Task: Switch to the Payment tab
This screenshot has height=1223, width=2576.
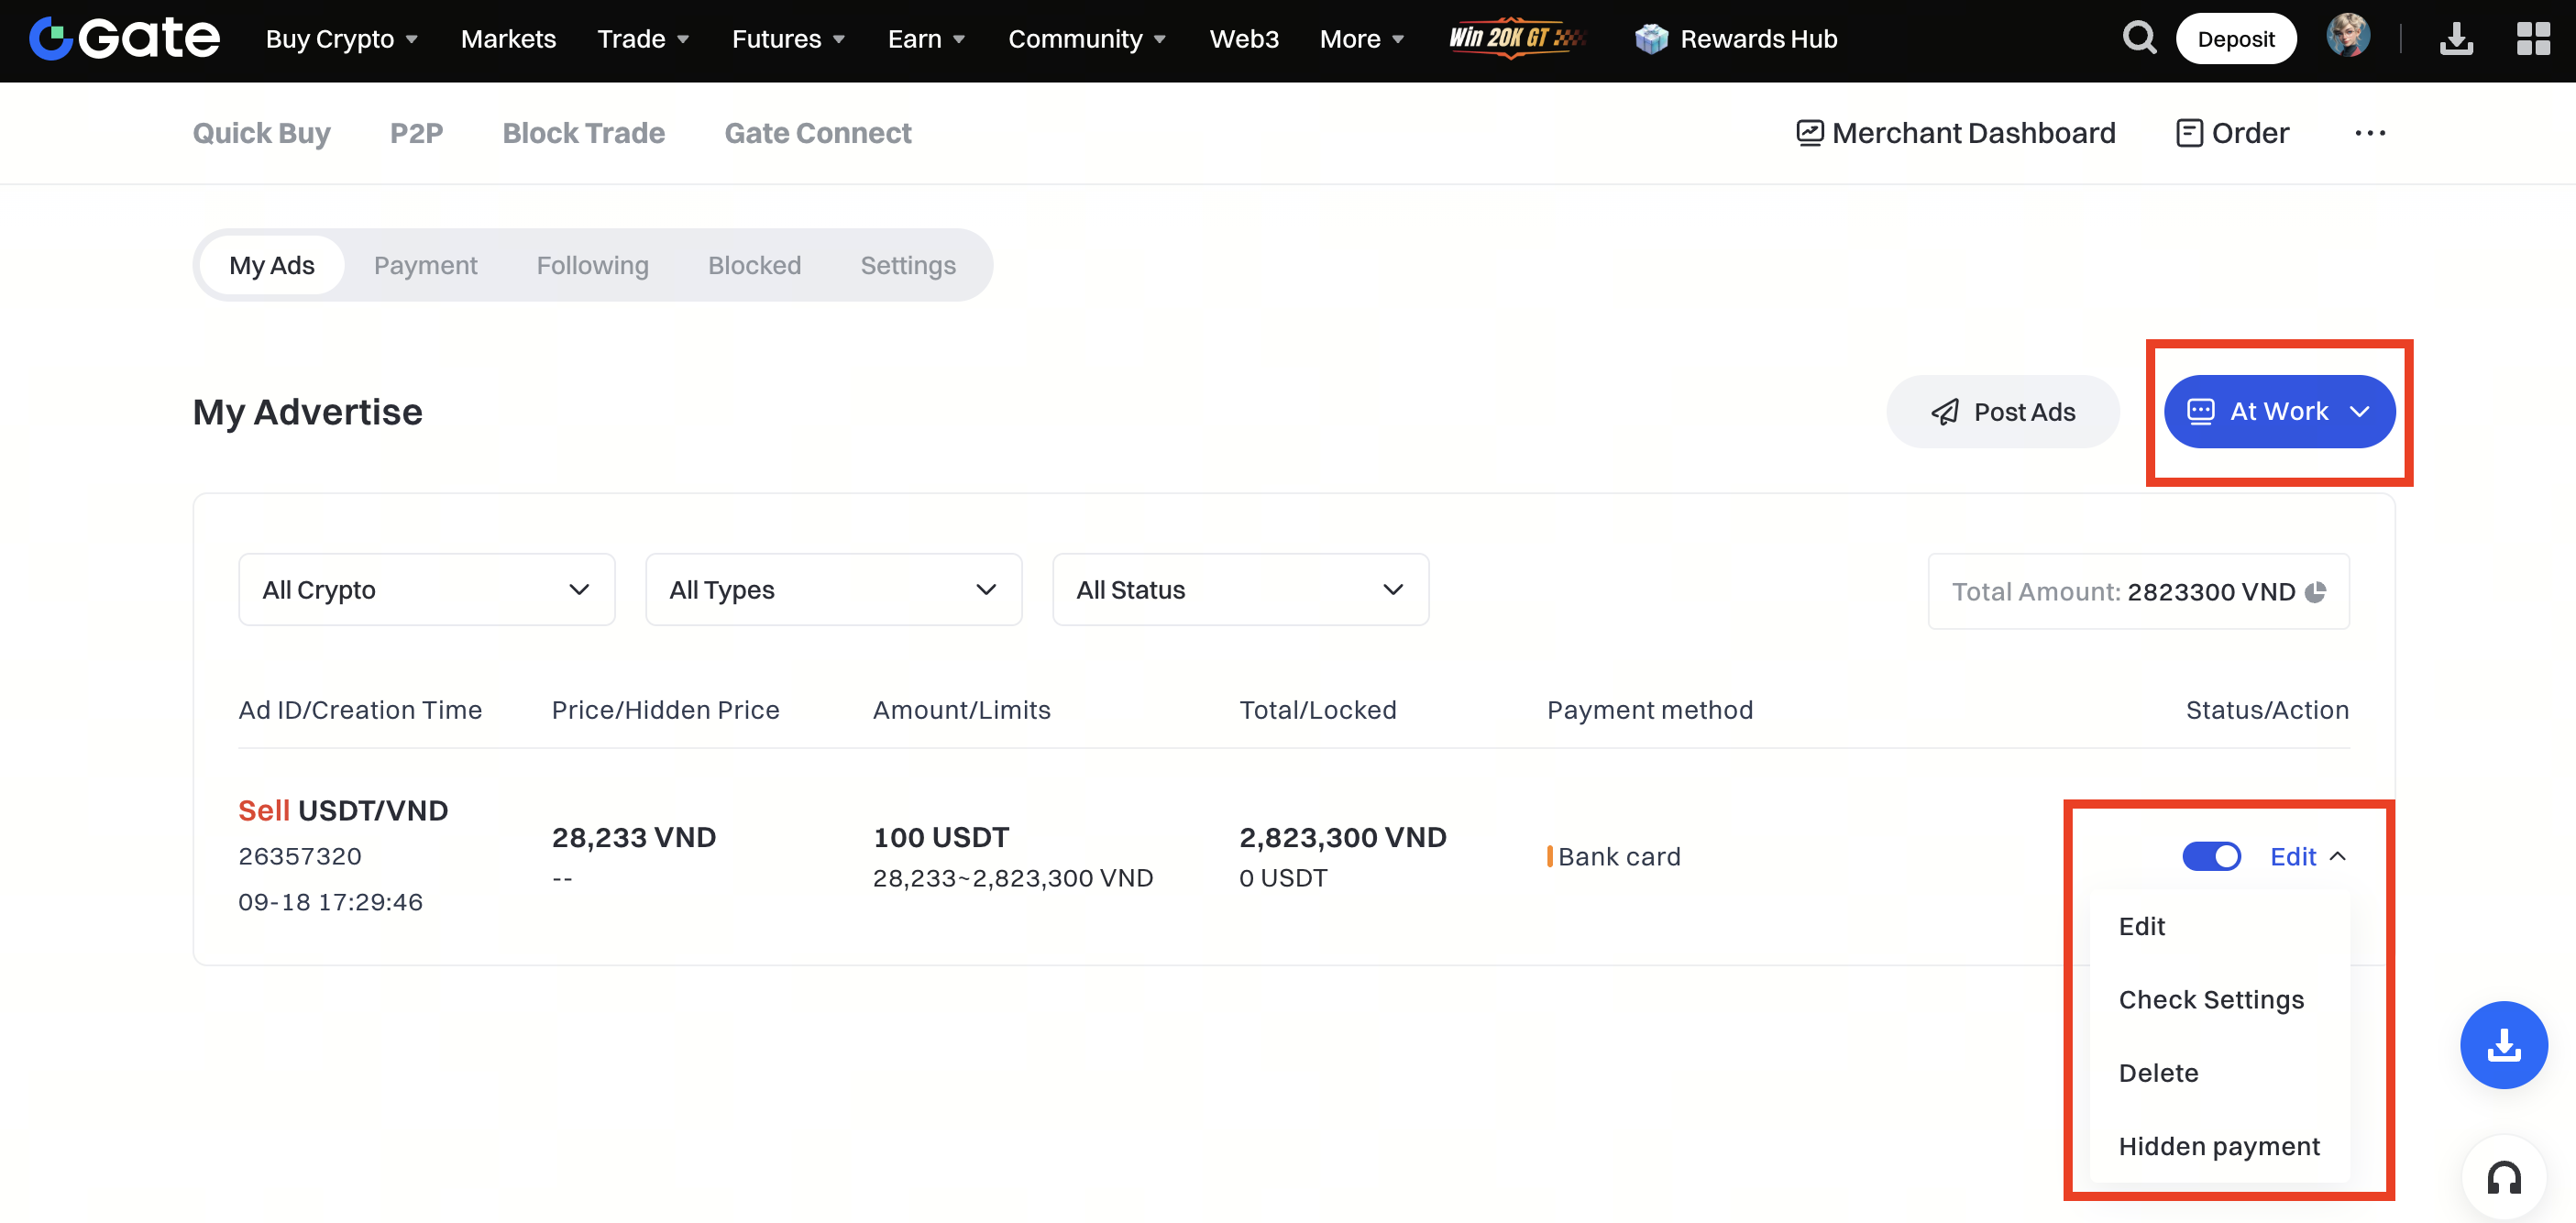Action: pyautogui.click(x=425, y=265)
